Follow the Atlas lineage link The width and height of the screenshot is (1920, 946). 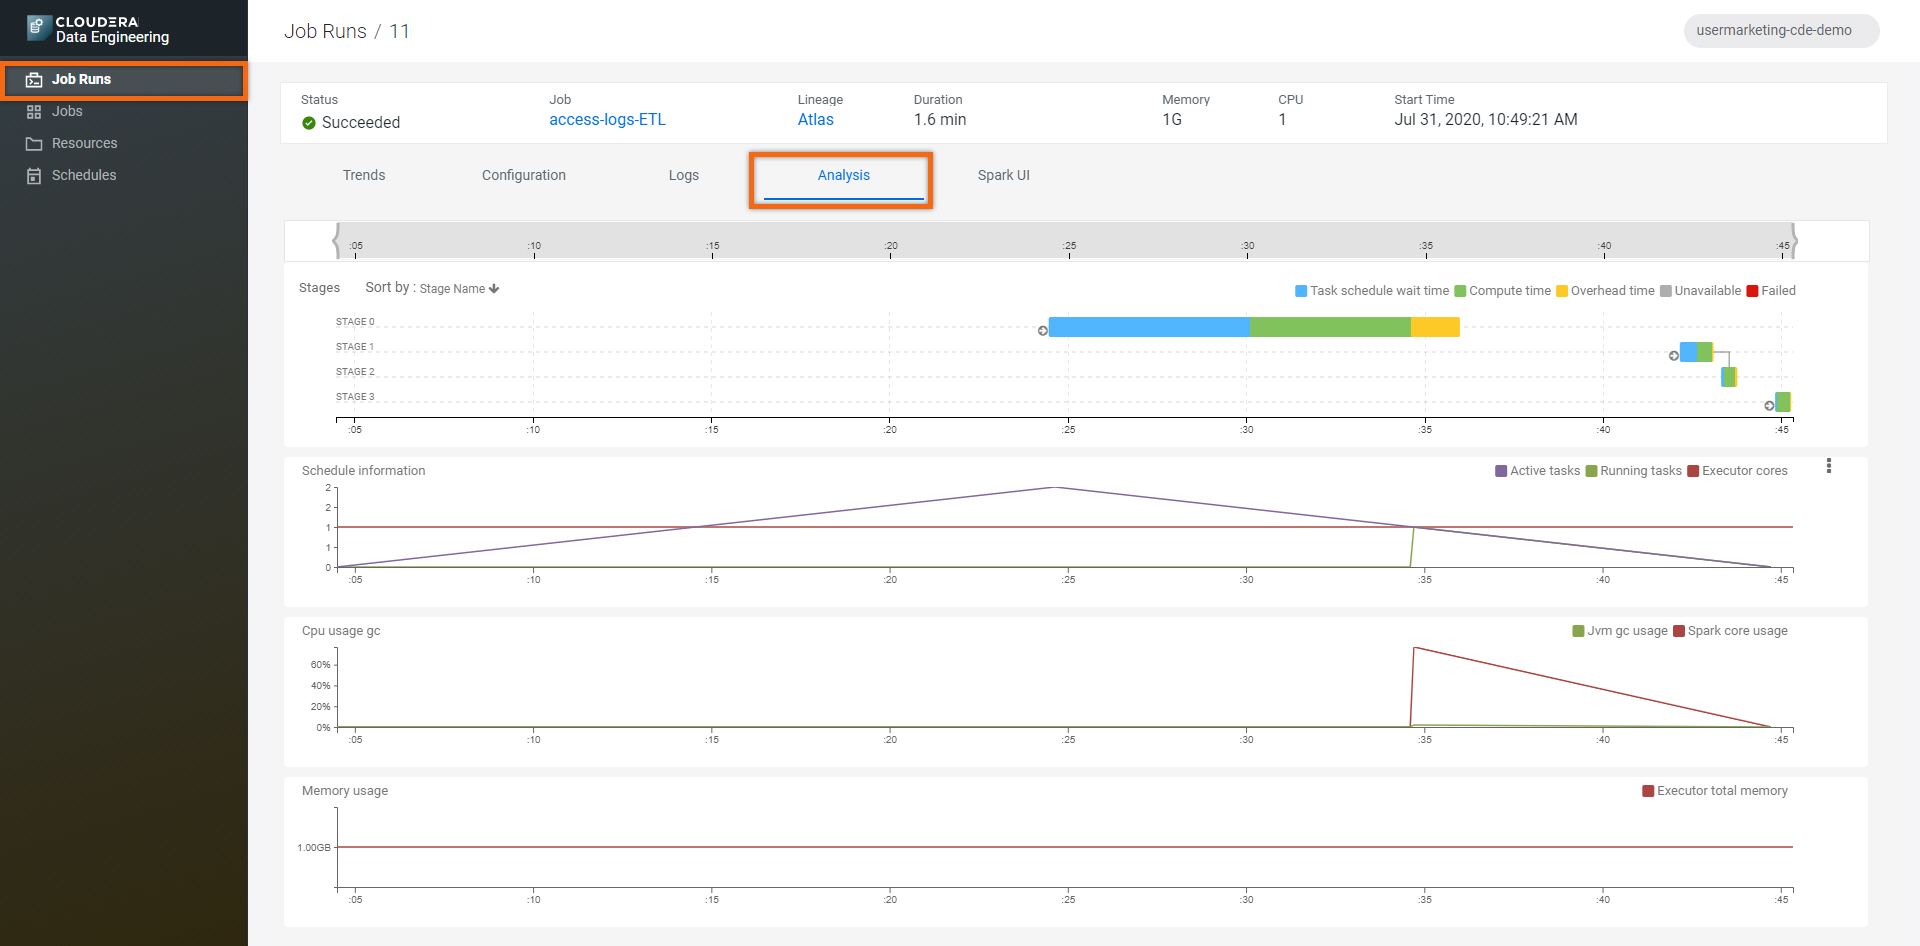[x=815, y=120]
